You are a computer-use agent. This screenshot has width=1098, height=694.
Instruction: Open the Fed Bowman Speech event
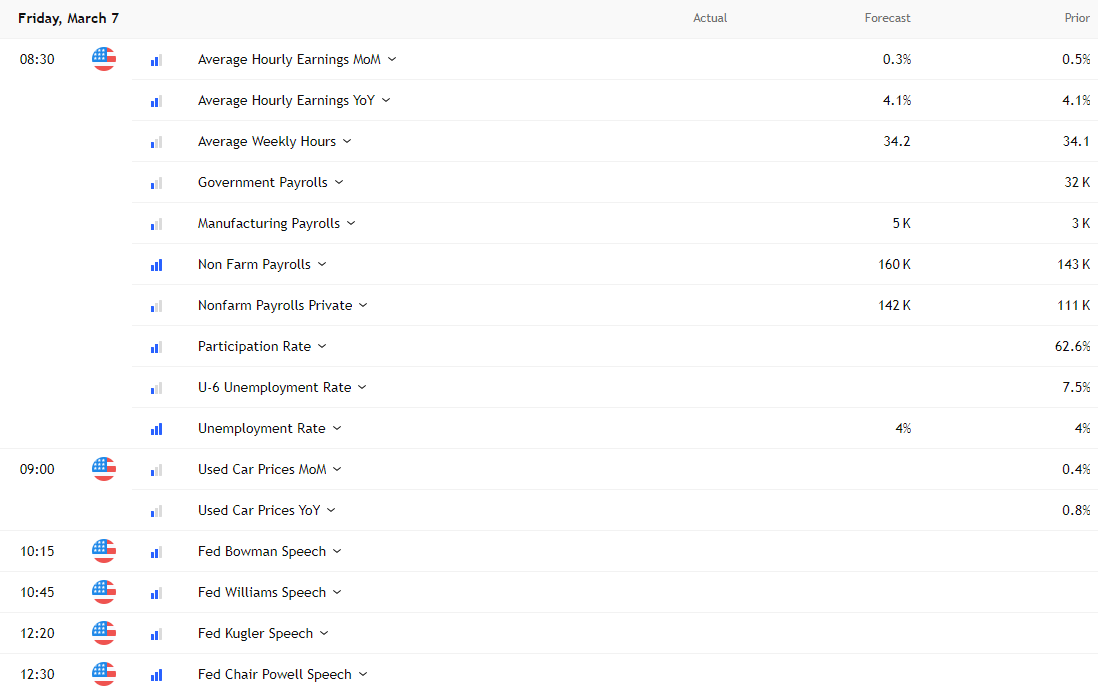click(261, 551)
